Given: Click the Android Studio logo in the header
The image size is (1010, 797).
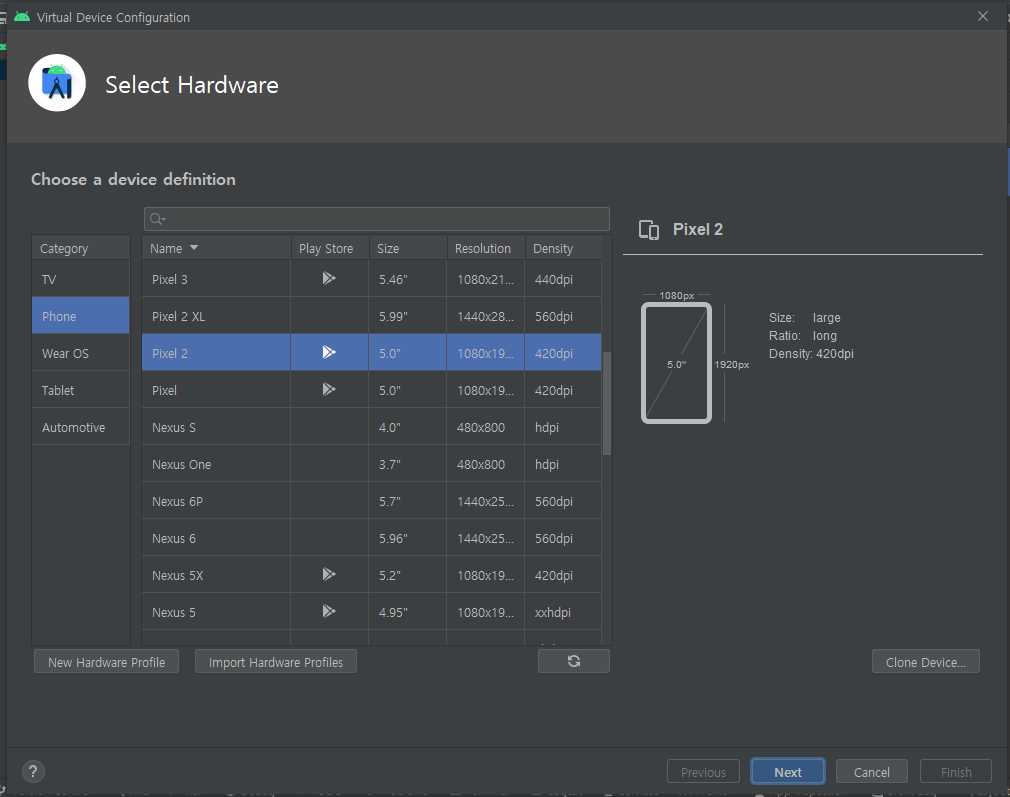Looking at the screenshot, I should pyautogui.click(x=57, y=83).
